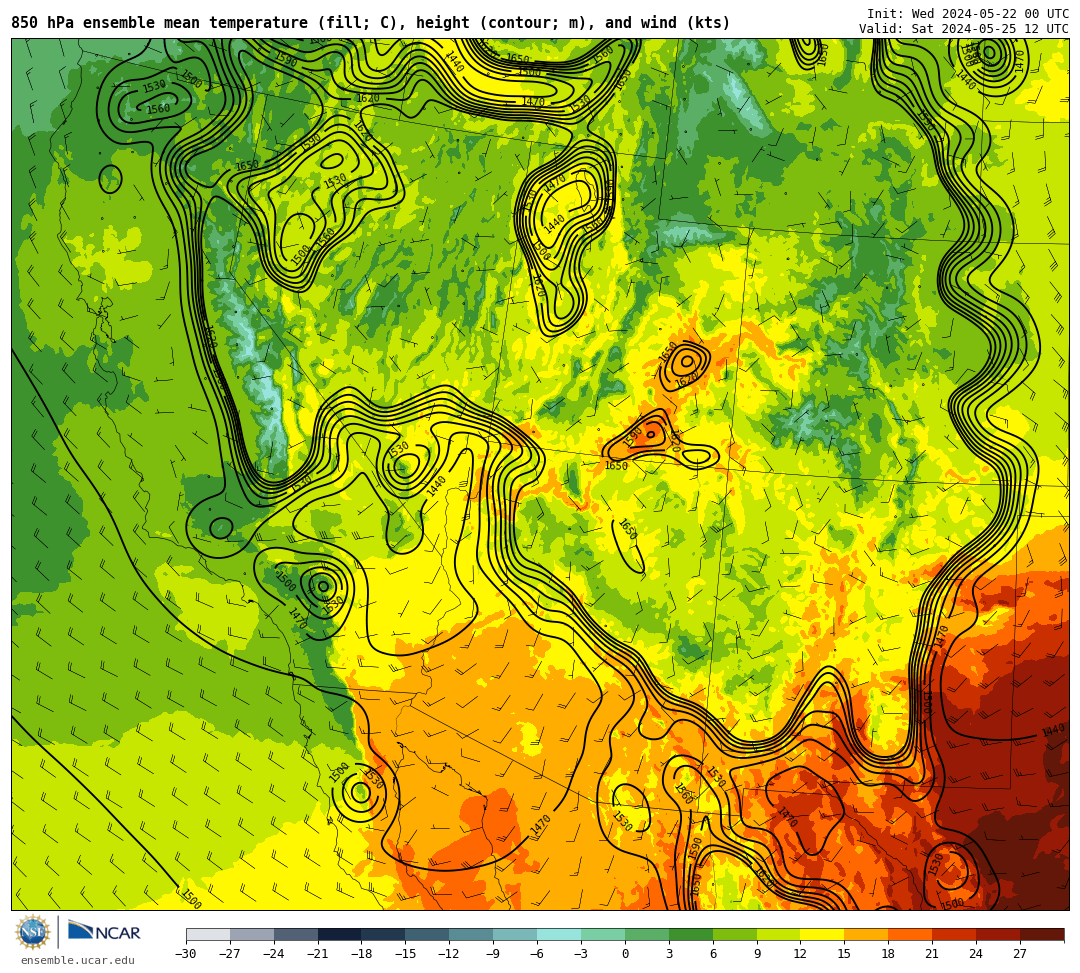Pick the colorbar swatch between -30 and -27
1080x973 pixels.
208,934
